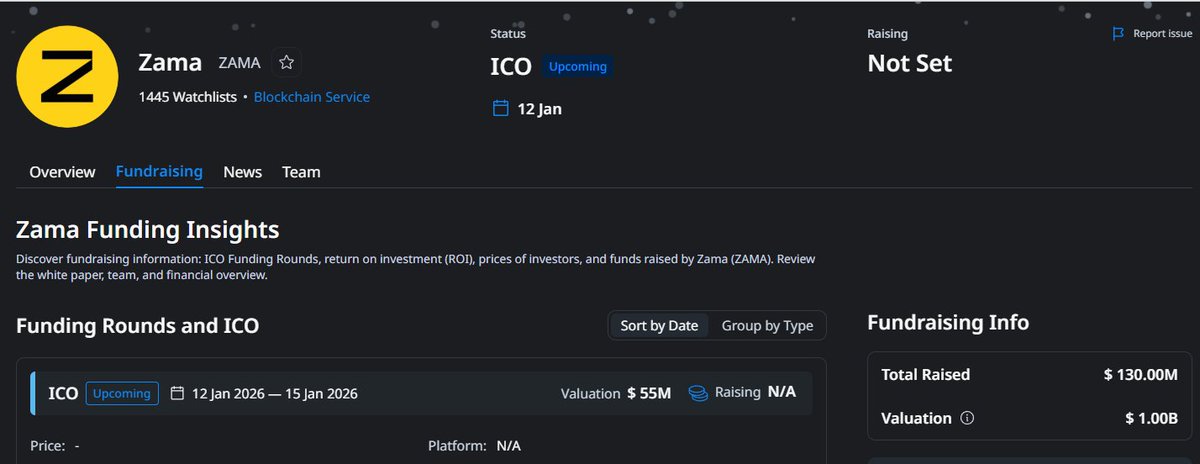The image size is (1200, 464).
Task: Click the calendar icon in ICO round row
Action: pos(177,393)
